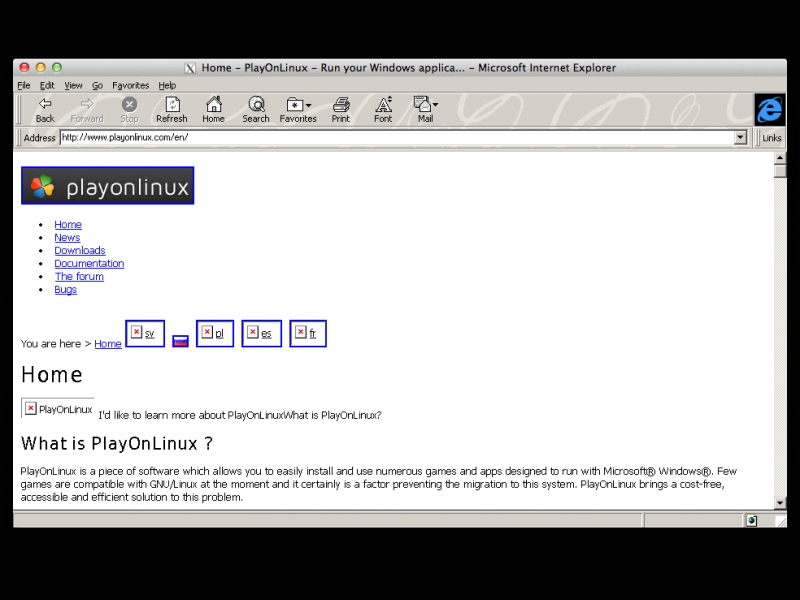Open the Documentation link
Screen dimensions: 800x600
[89, 263]
